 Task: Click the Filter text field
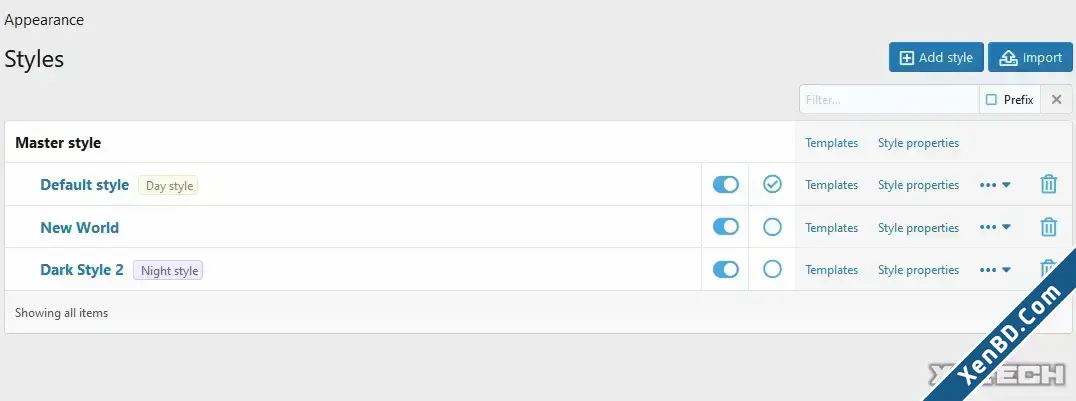[x=889, y=100]
